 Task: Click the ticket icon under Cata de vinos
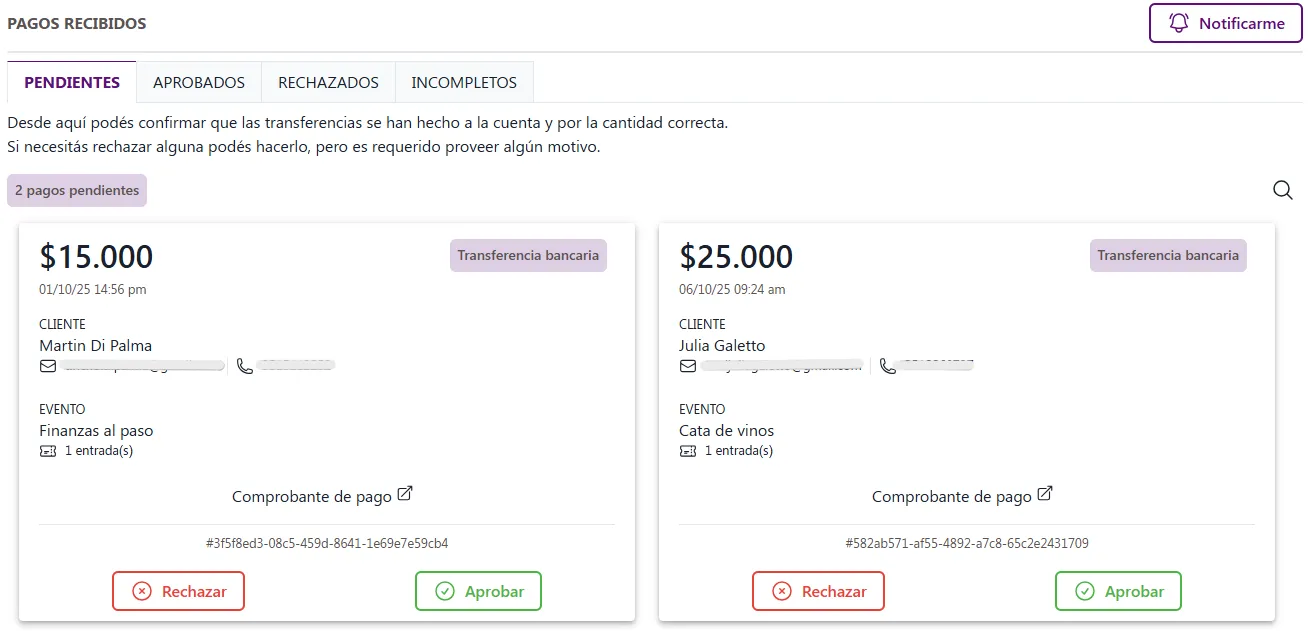coord(688,451)
